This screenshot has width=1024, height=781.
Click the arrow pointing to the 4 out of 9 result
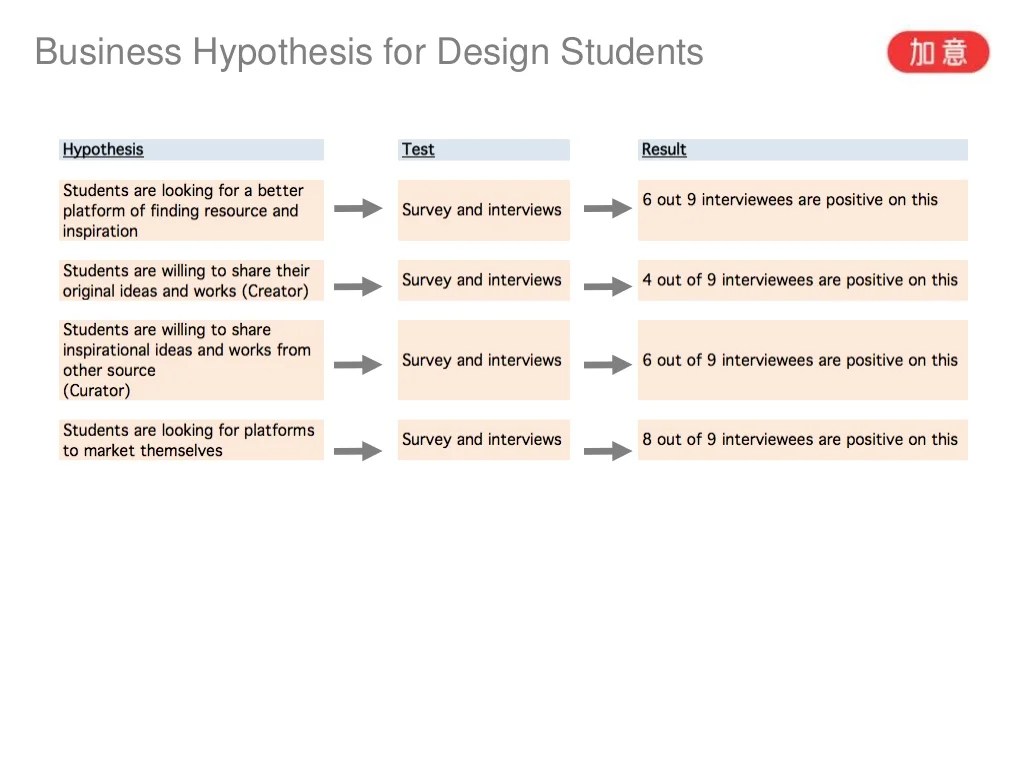(607, 287)
